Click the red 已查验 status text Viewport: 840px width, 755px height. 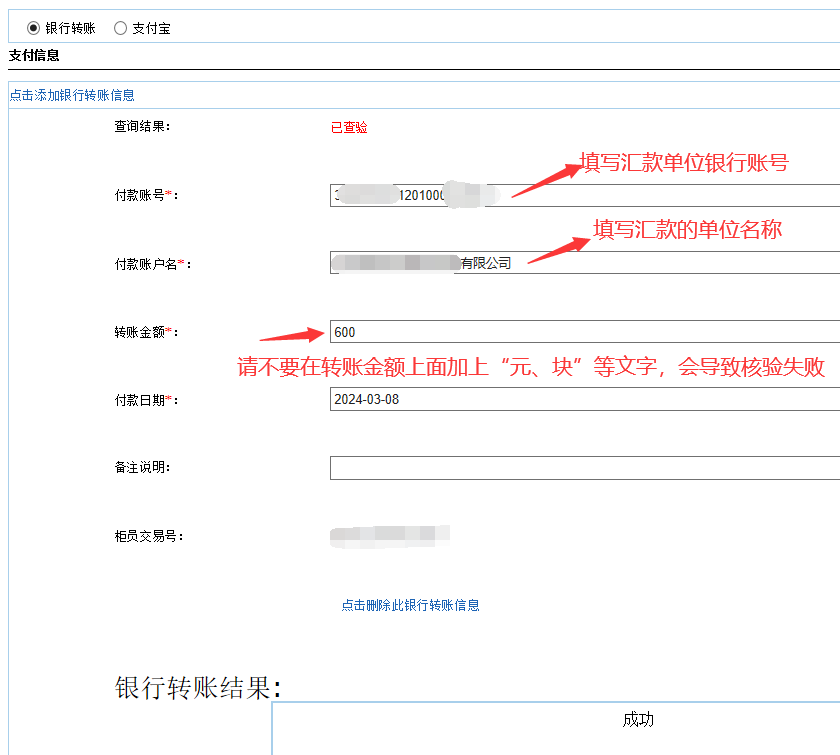tap(349, 128)
